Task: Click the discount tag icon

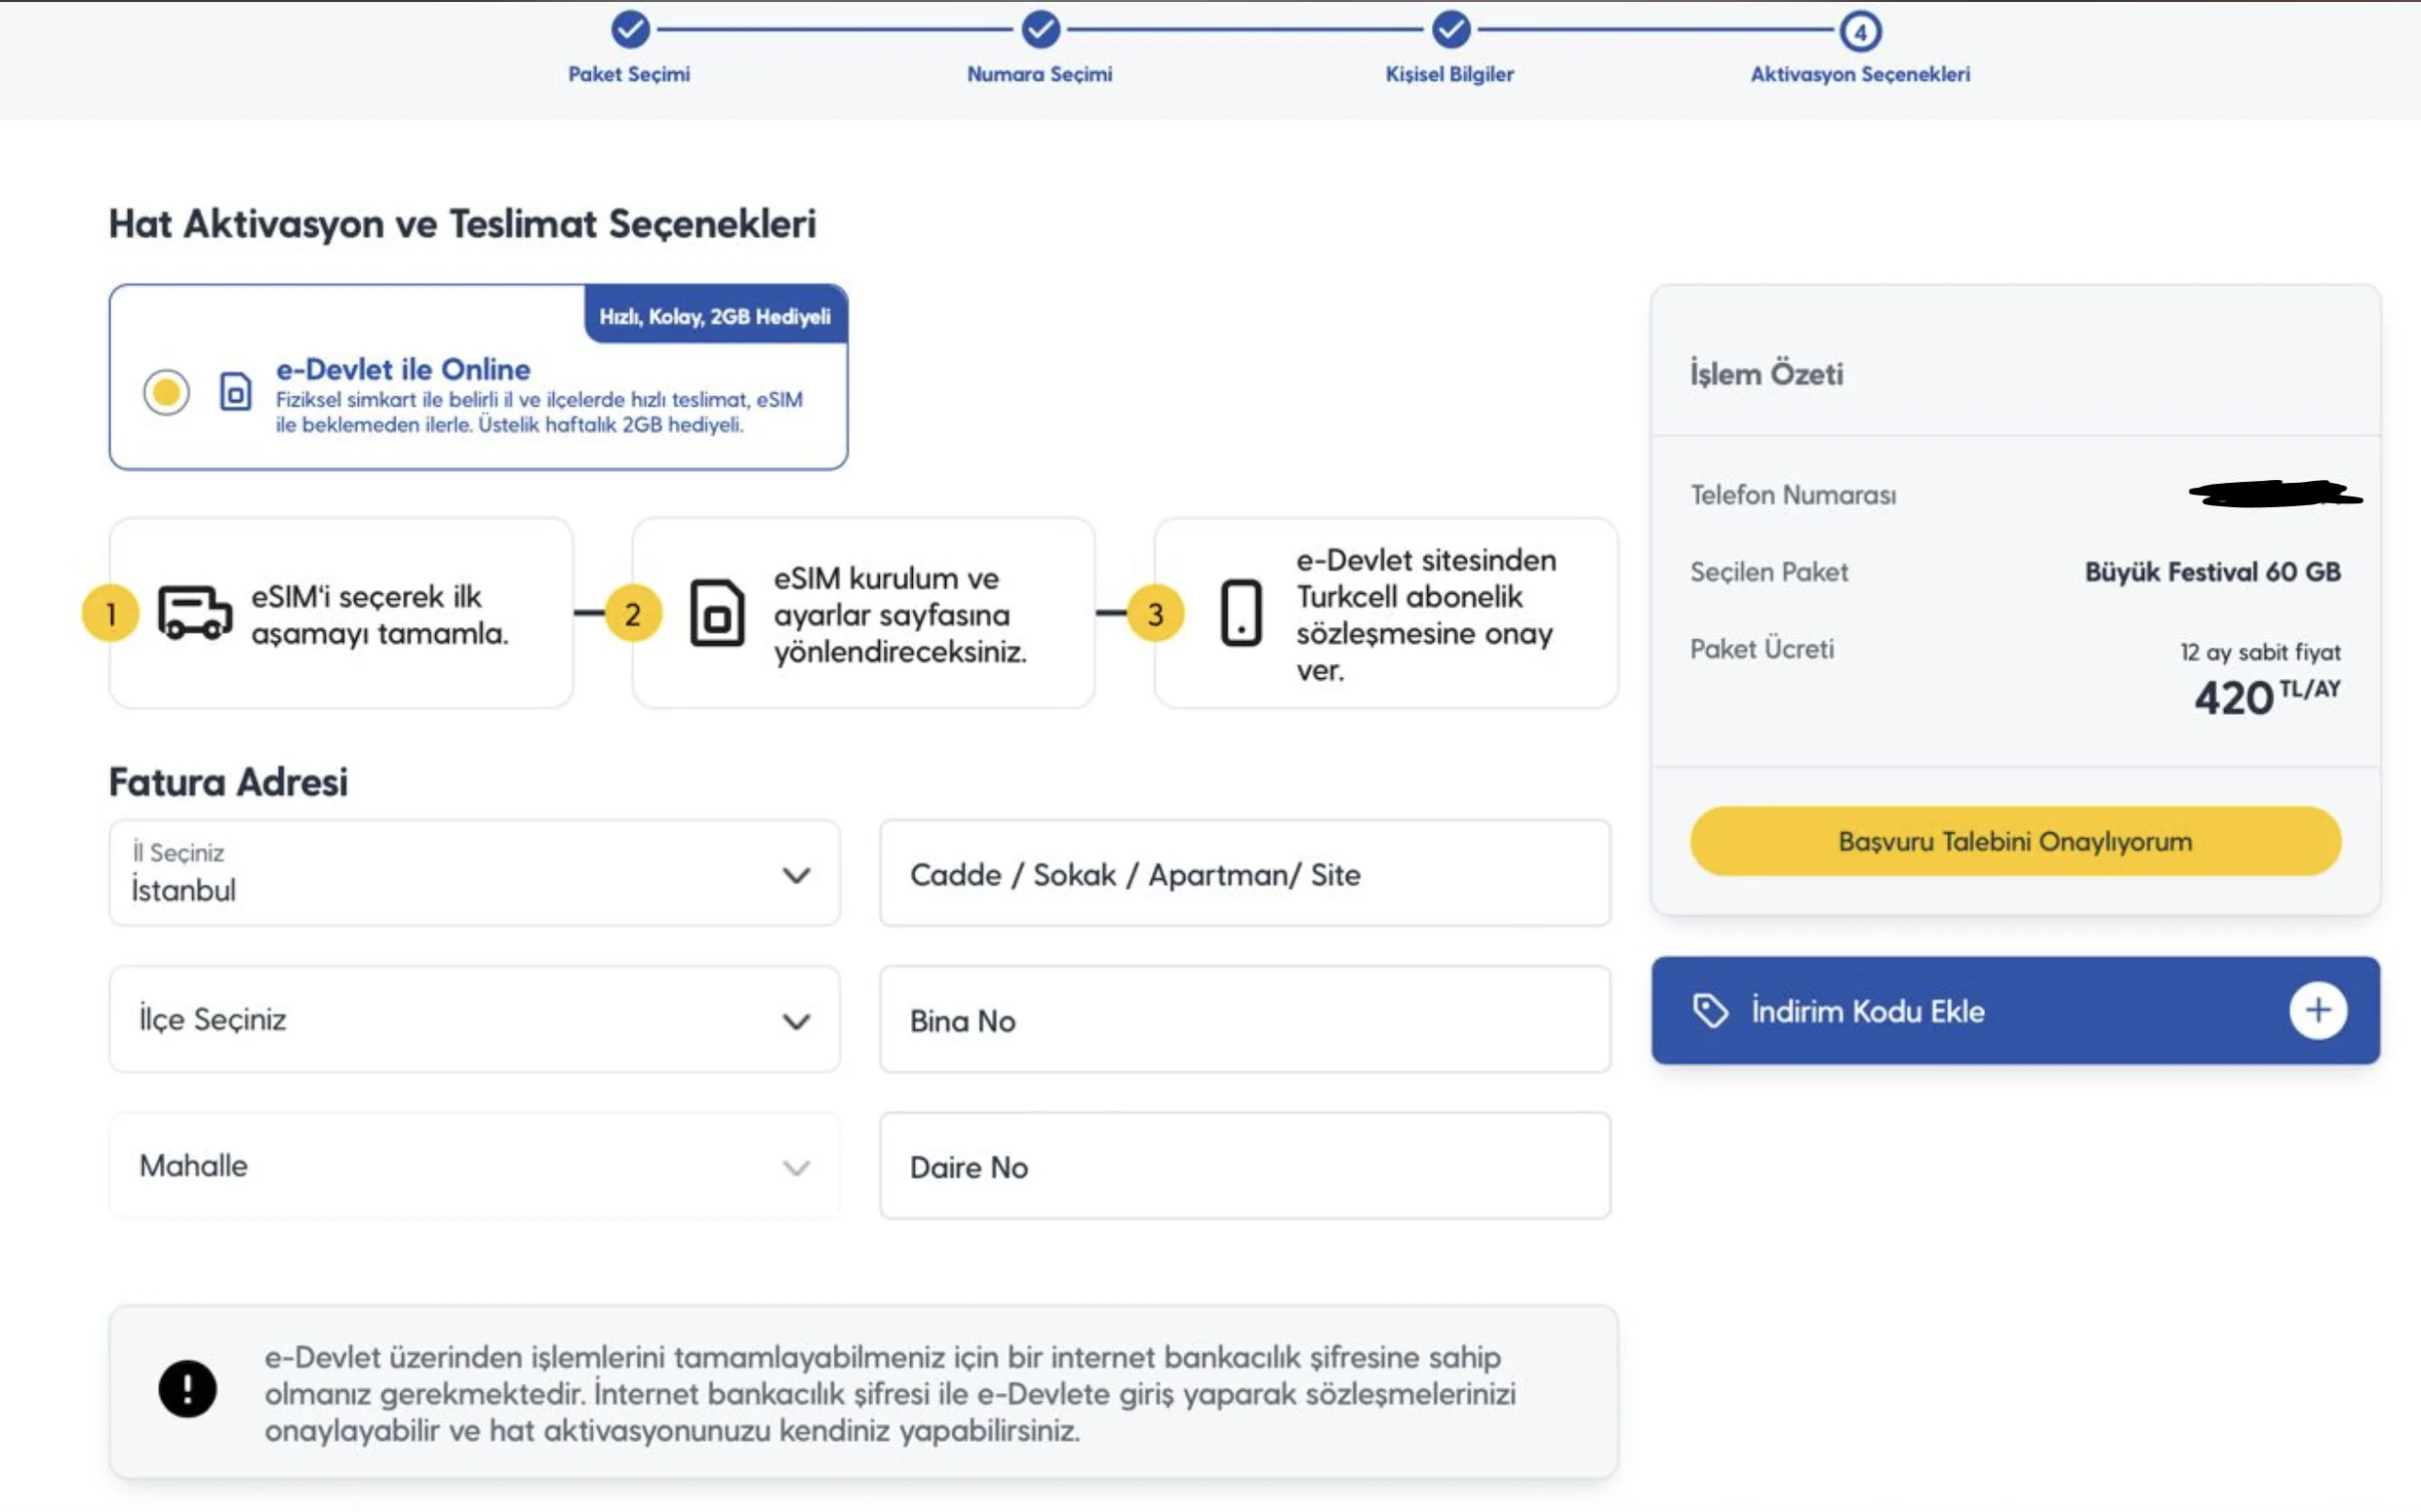Action: [x=1710, y=1011]
